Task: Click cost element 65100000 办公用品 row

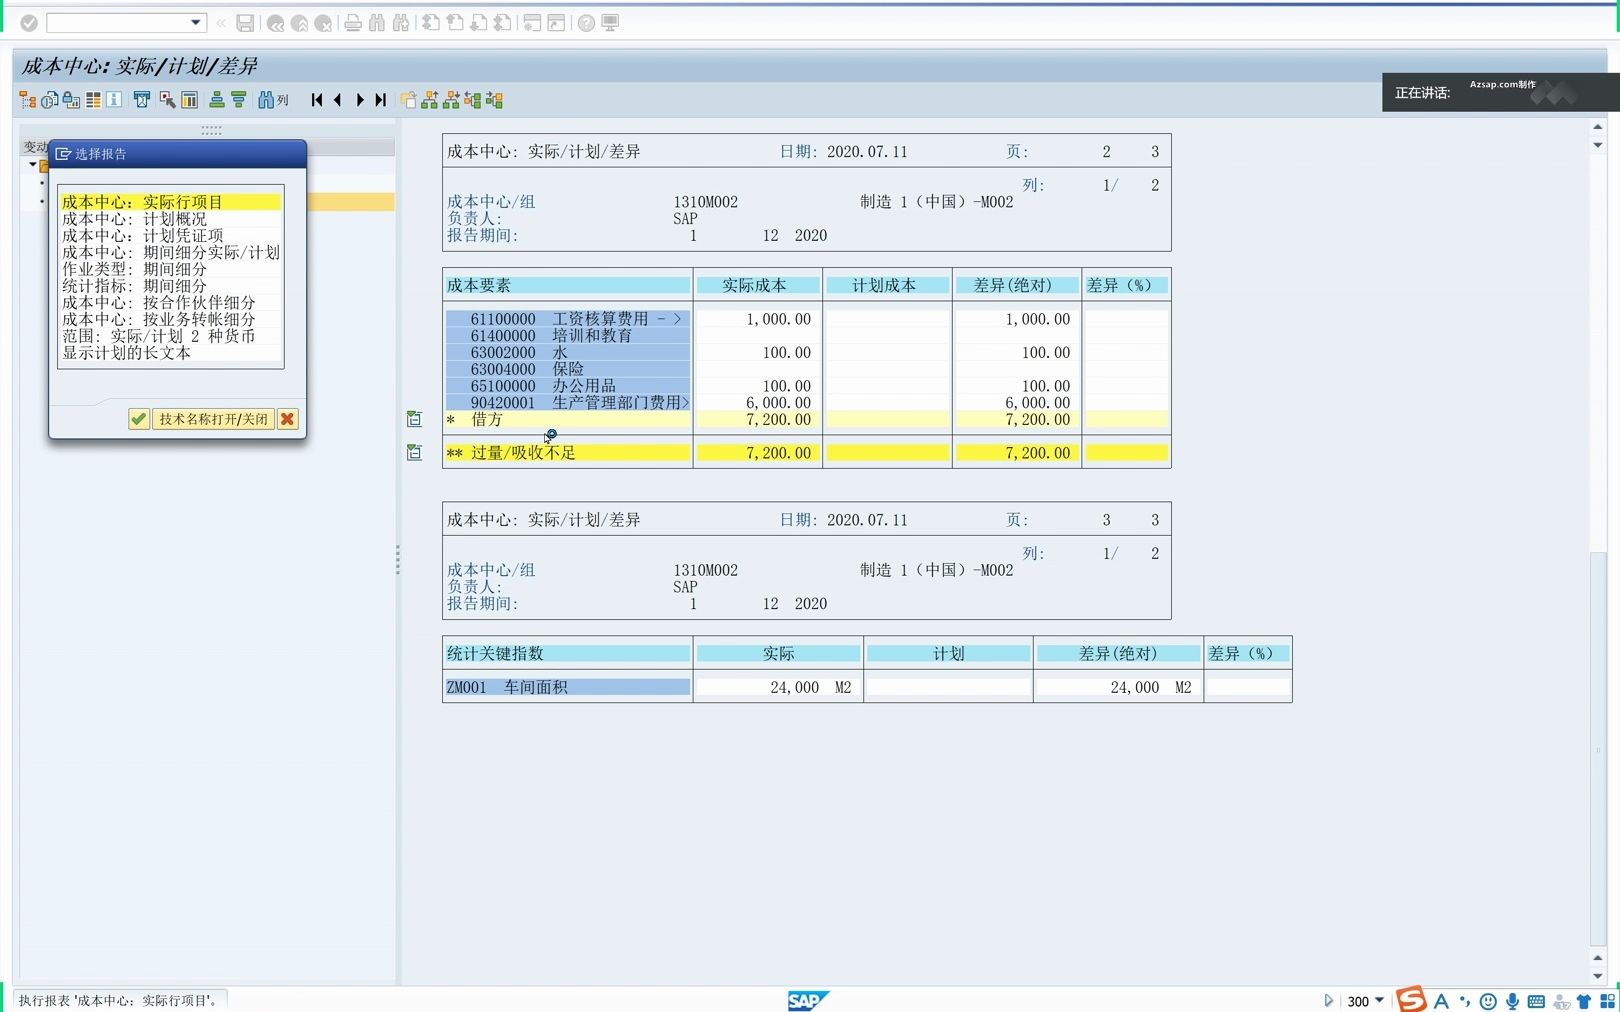Action: coord(568,386)
